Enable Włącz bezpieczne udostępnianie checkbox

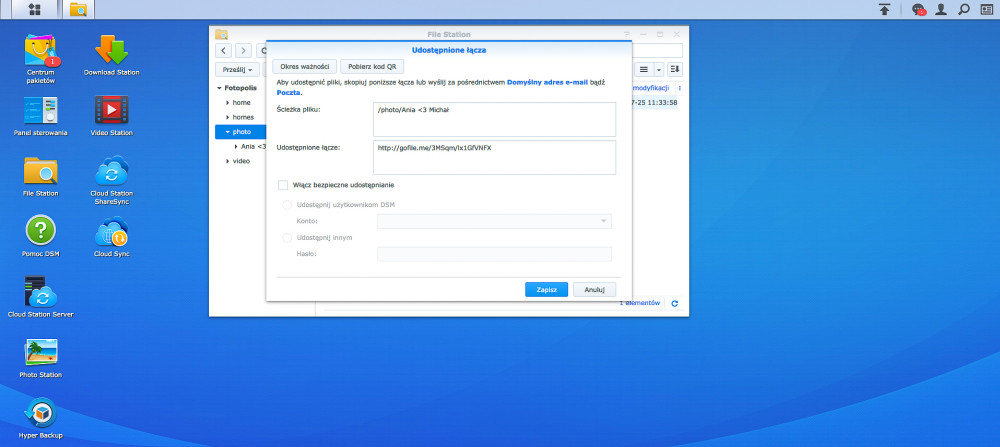click(x=283, y=185)
